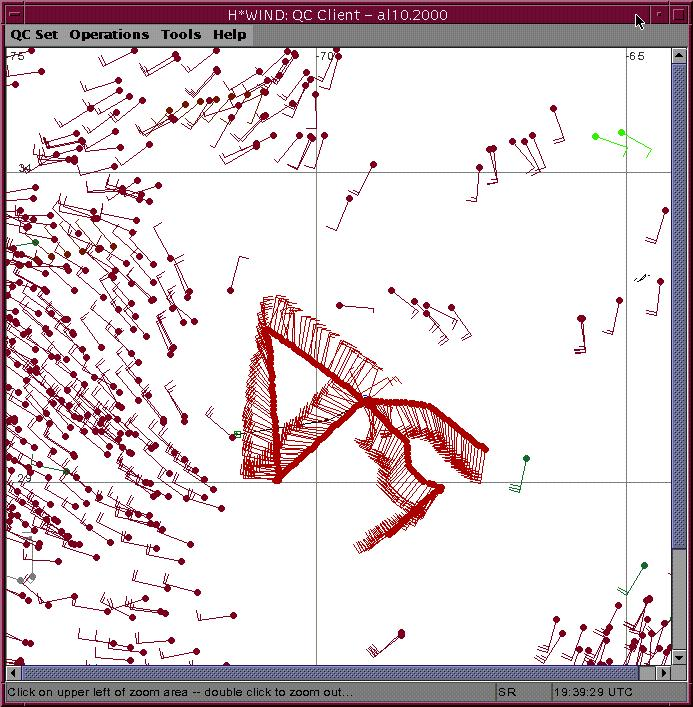Click the 19:39:29 UTC time display
The image size is (693, 707).
(595, 692)
